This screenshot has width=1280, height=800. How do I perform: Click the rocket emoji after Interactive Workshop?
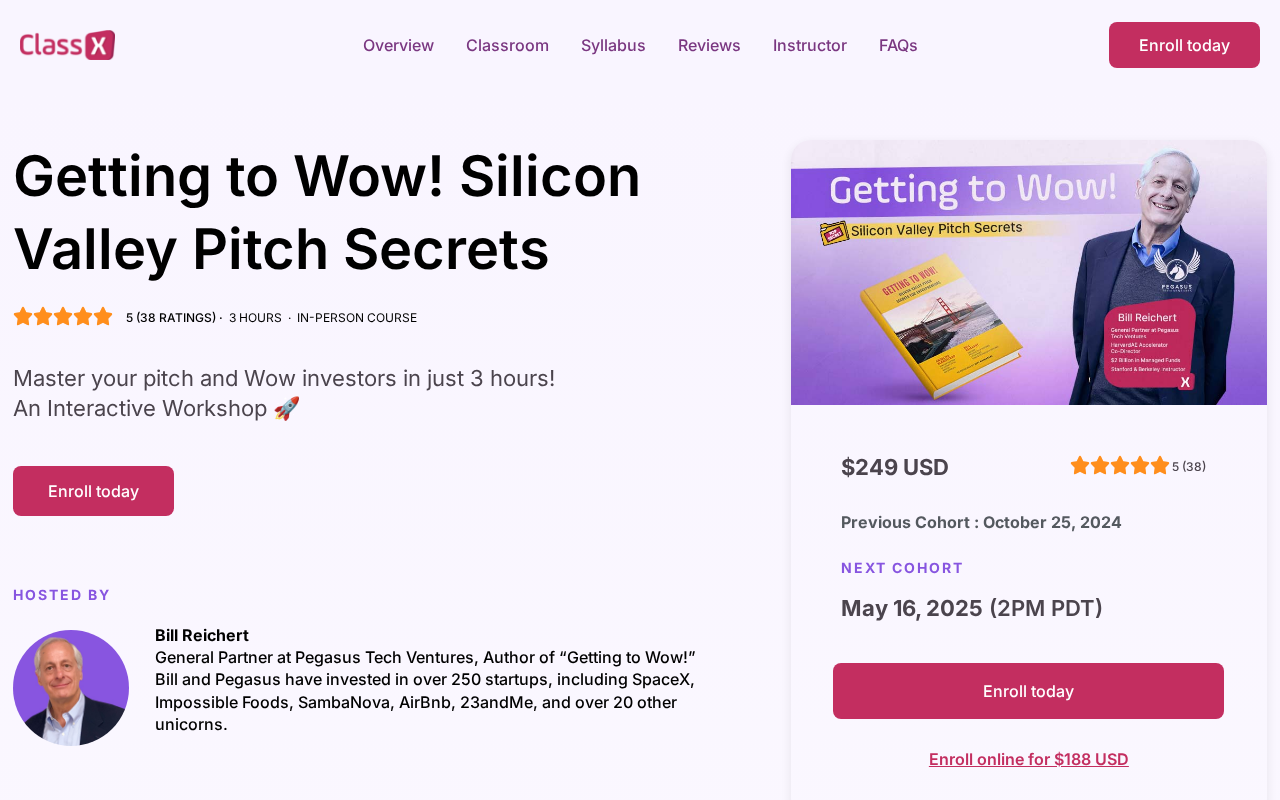287,409
